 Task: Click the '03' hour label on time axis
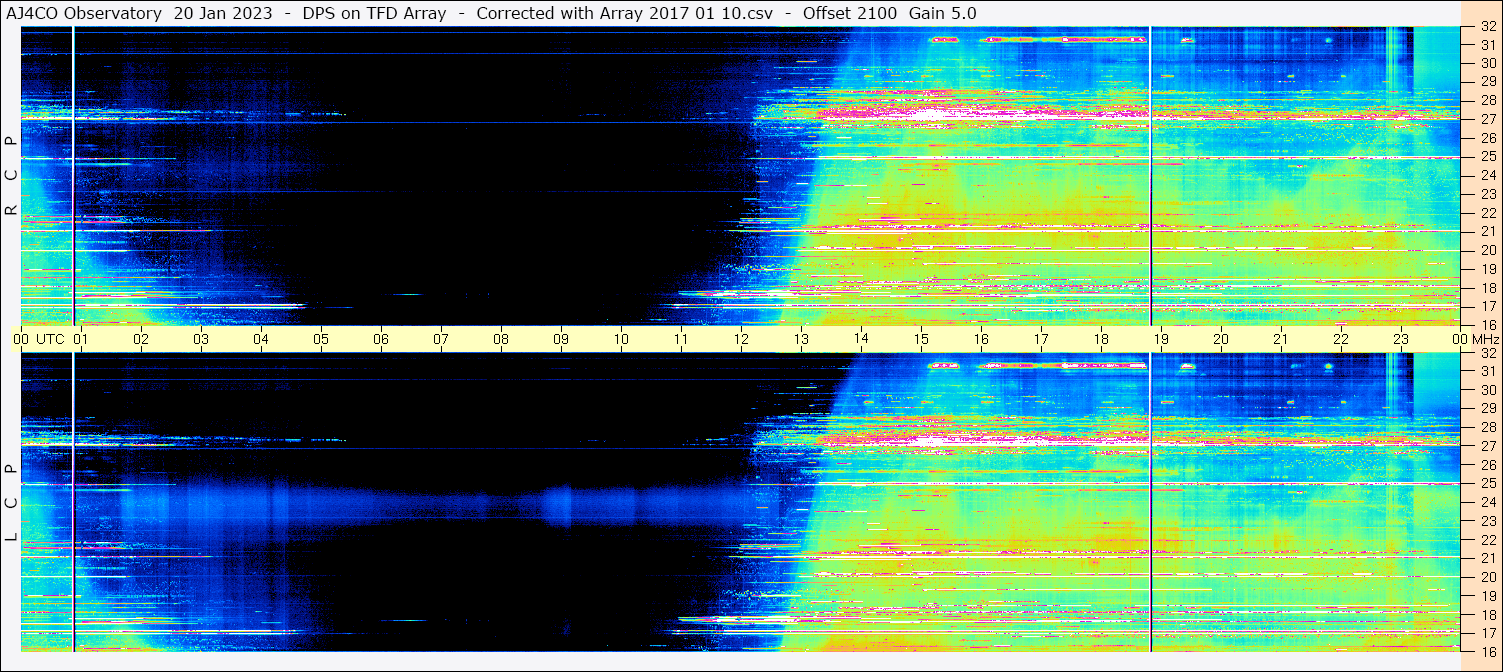[x=201, y=339]
